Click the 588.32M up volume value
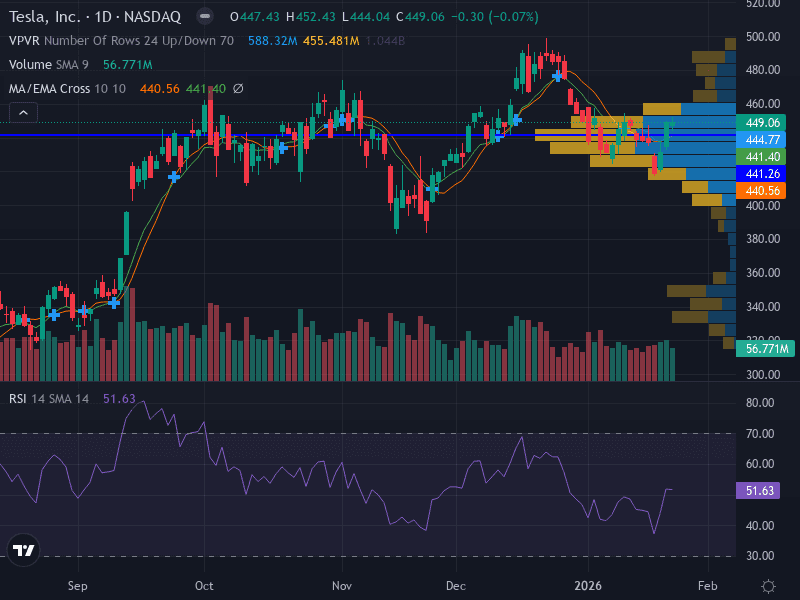Viewport: 800px width, 600px height. pyautogui.click(x=272, y=41)
